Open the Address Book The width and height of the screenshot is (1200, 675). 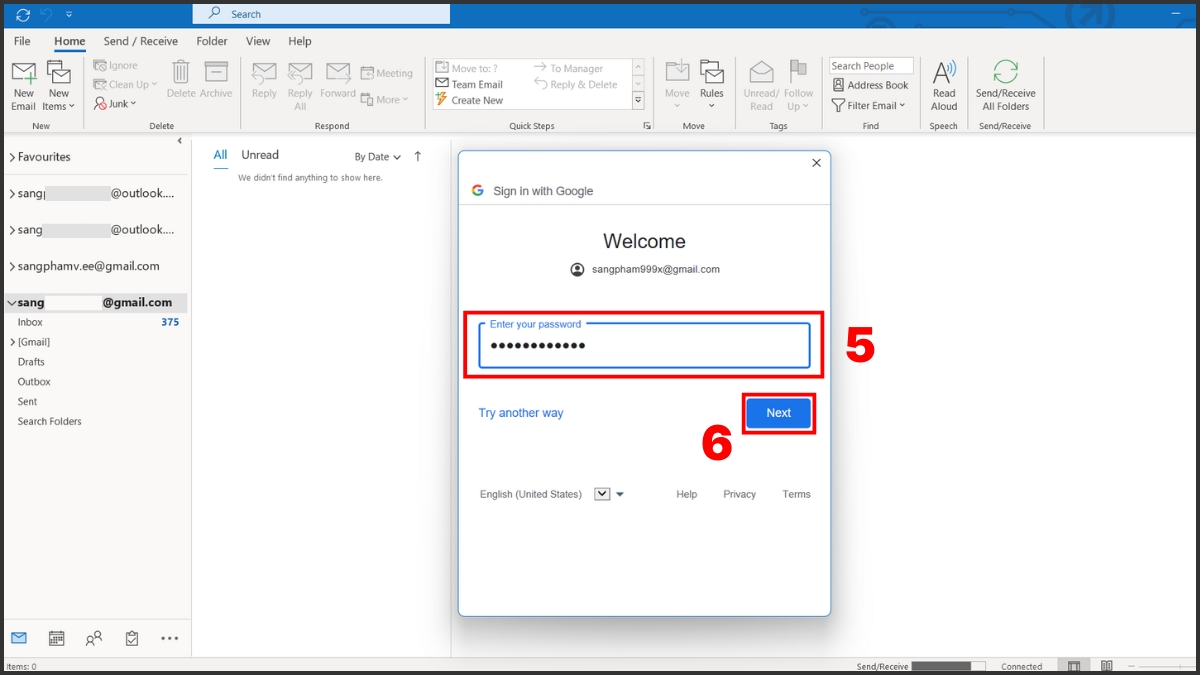tap(870, 85)
